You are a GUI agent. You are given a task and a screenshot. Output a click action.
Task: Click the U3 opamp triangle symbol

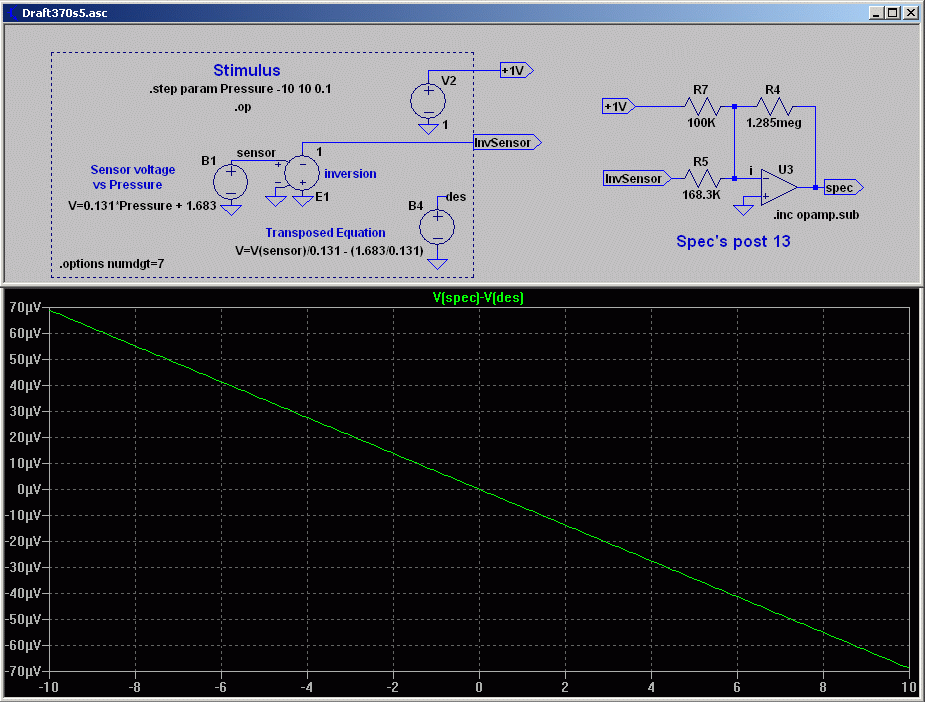point(779,187)
